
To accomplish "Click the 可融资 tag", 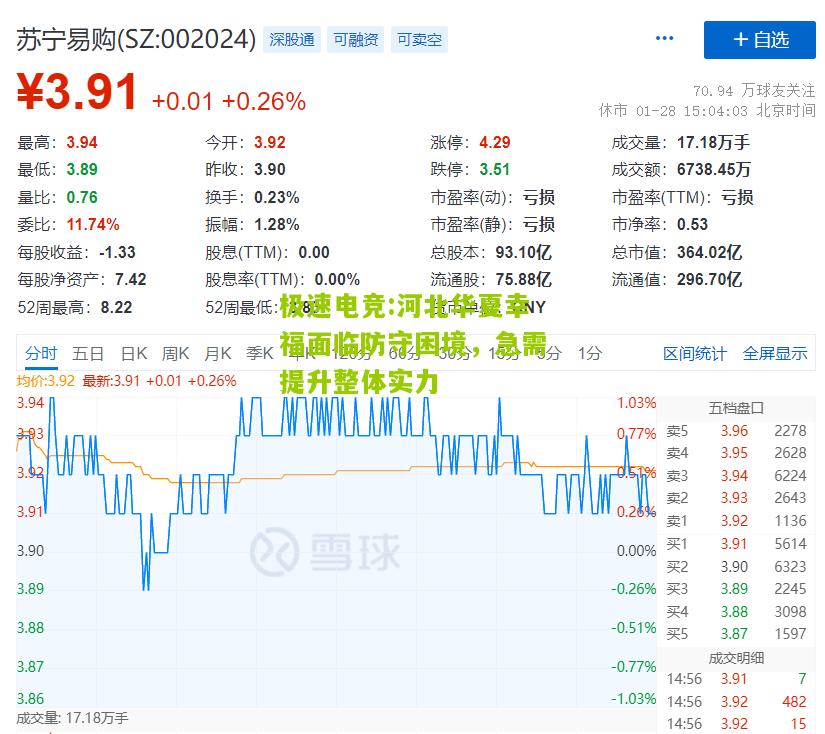I will pyautogui.click(x=356, y=39).
